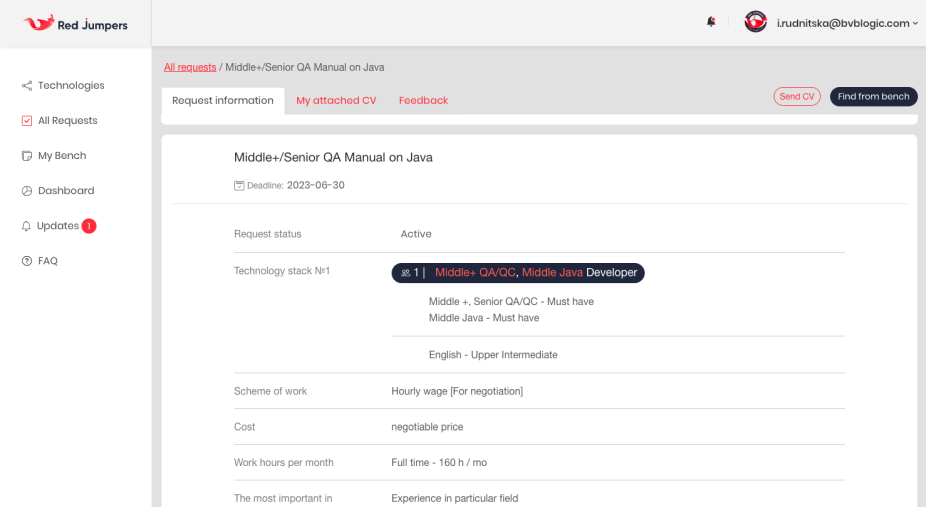The image size is (926, 507).
Task: Click the Middle Java Developer tag
Action: point(579,273)
